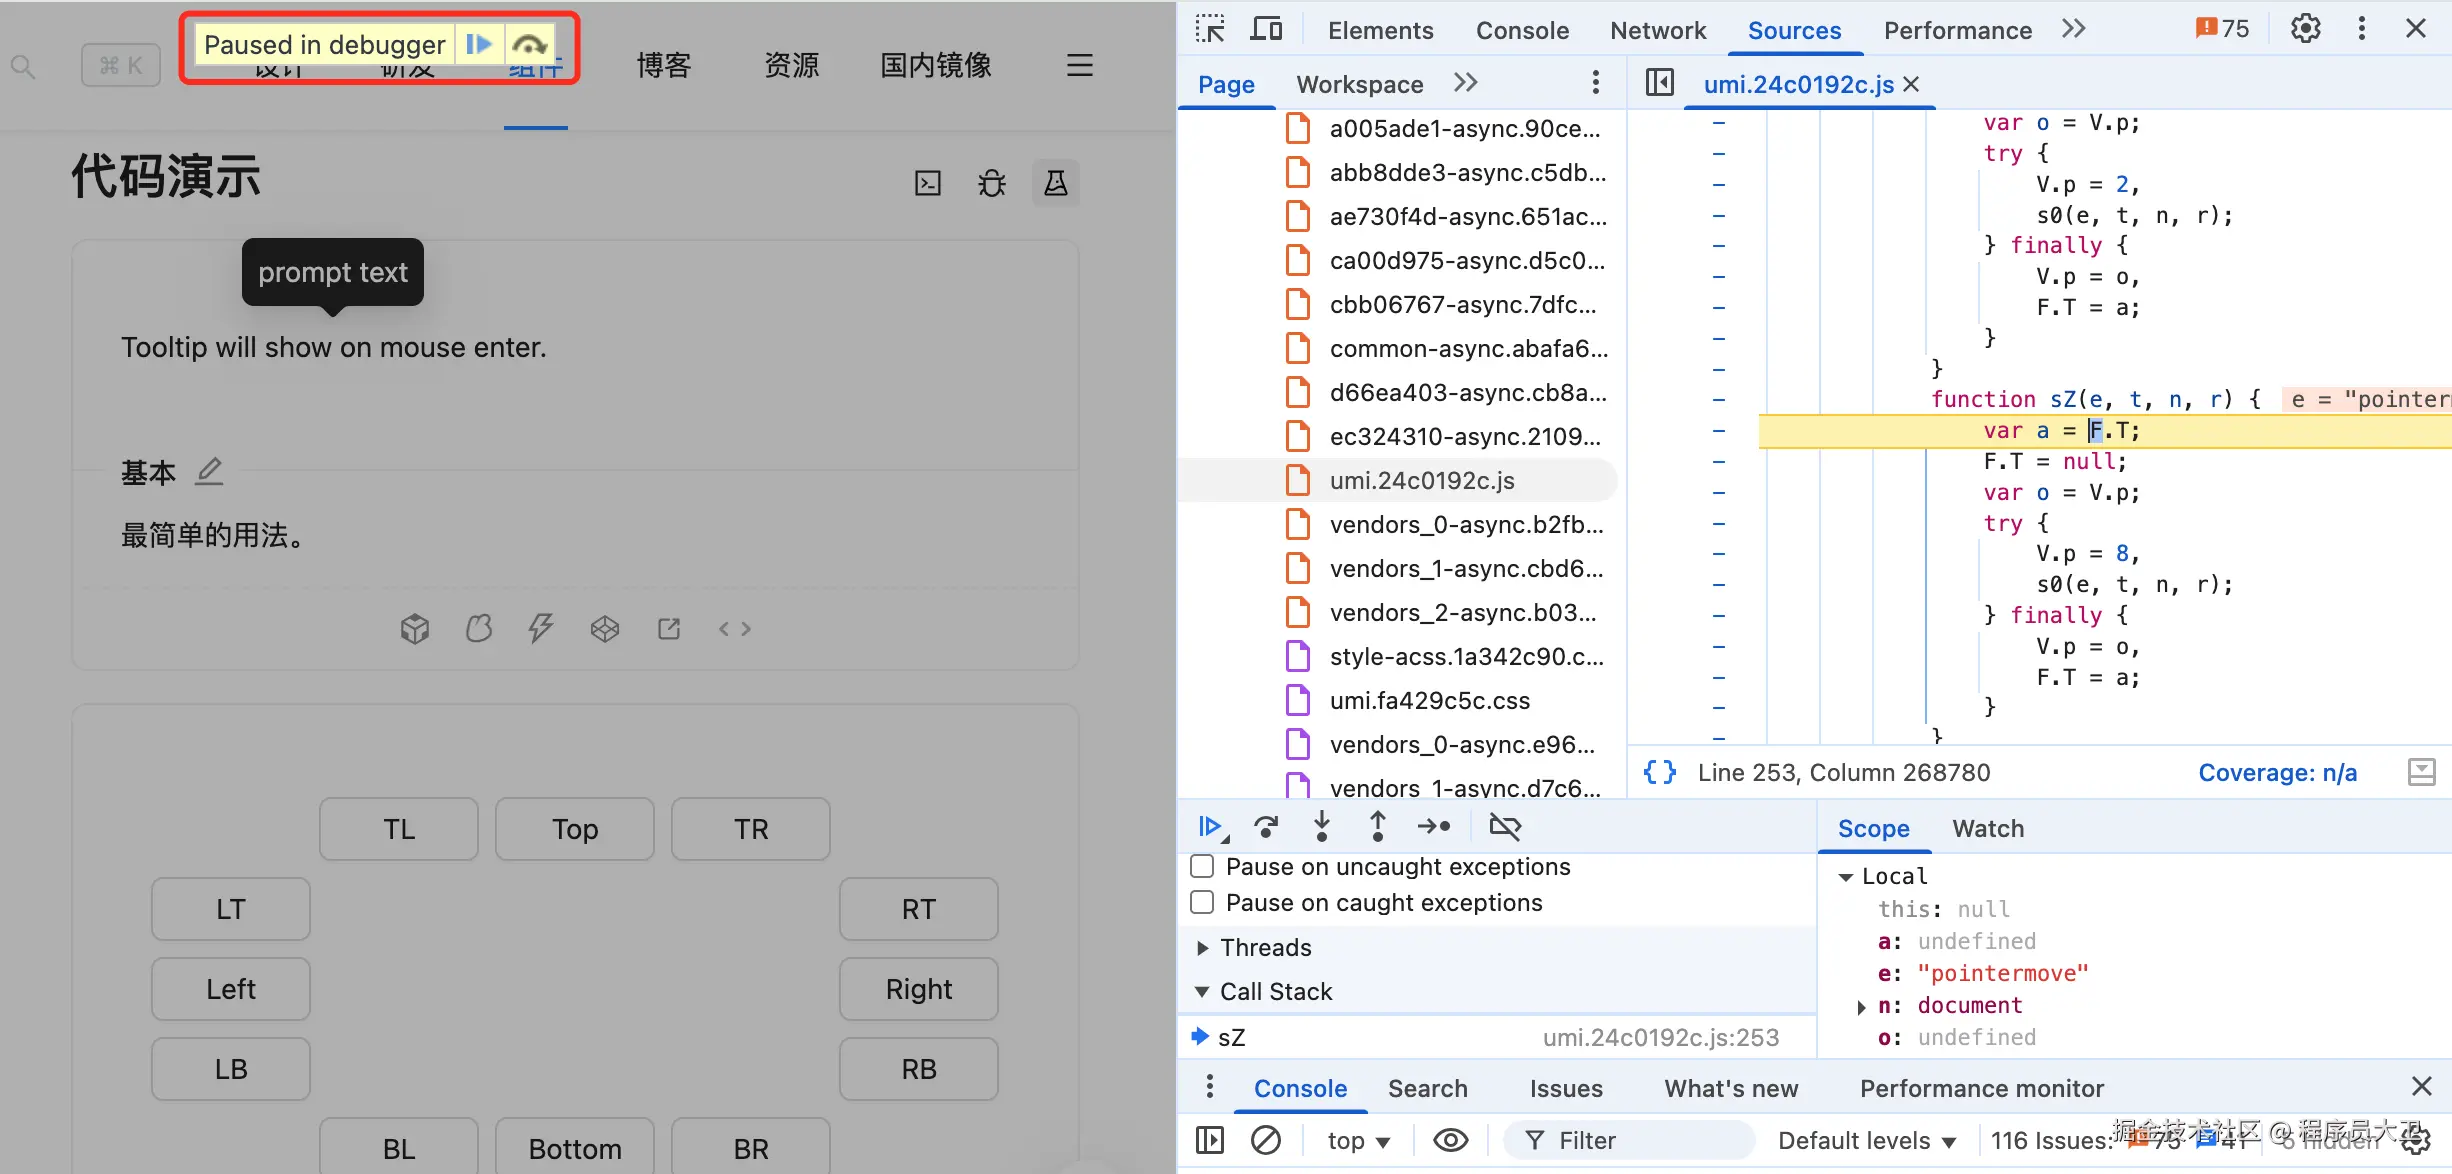
Task: Click the Coverage: n/a link
Action: 2277,772
